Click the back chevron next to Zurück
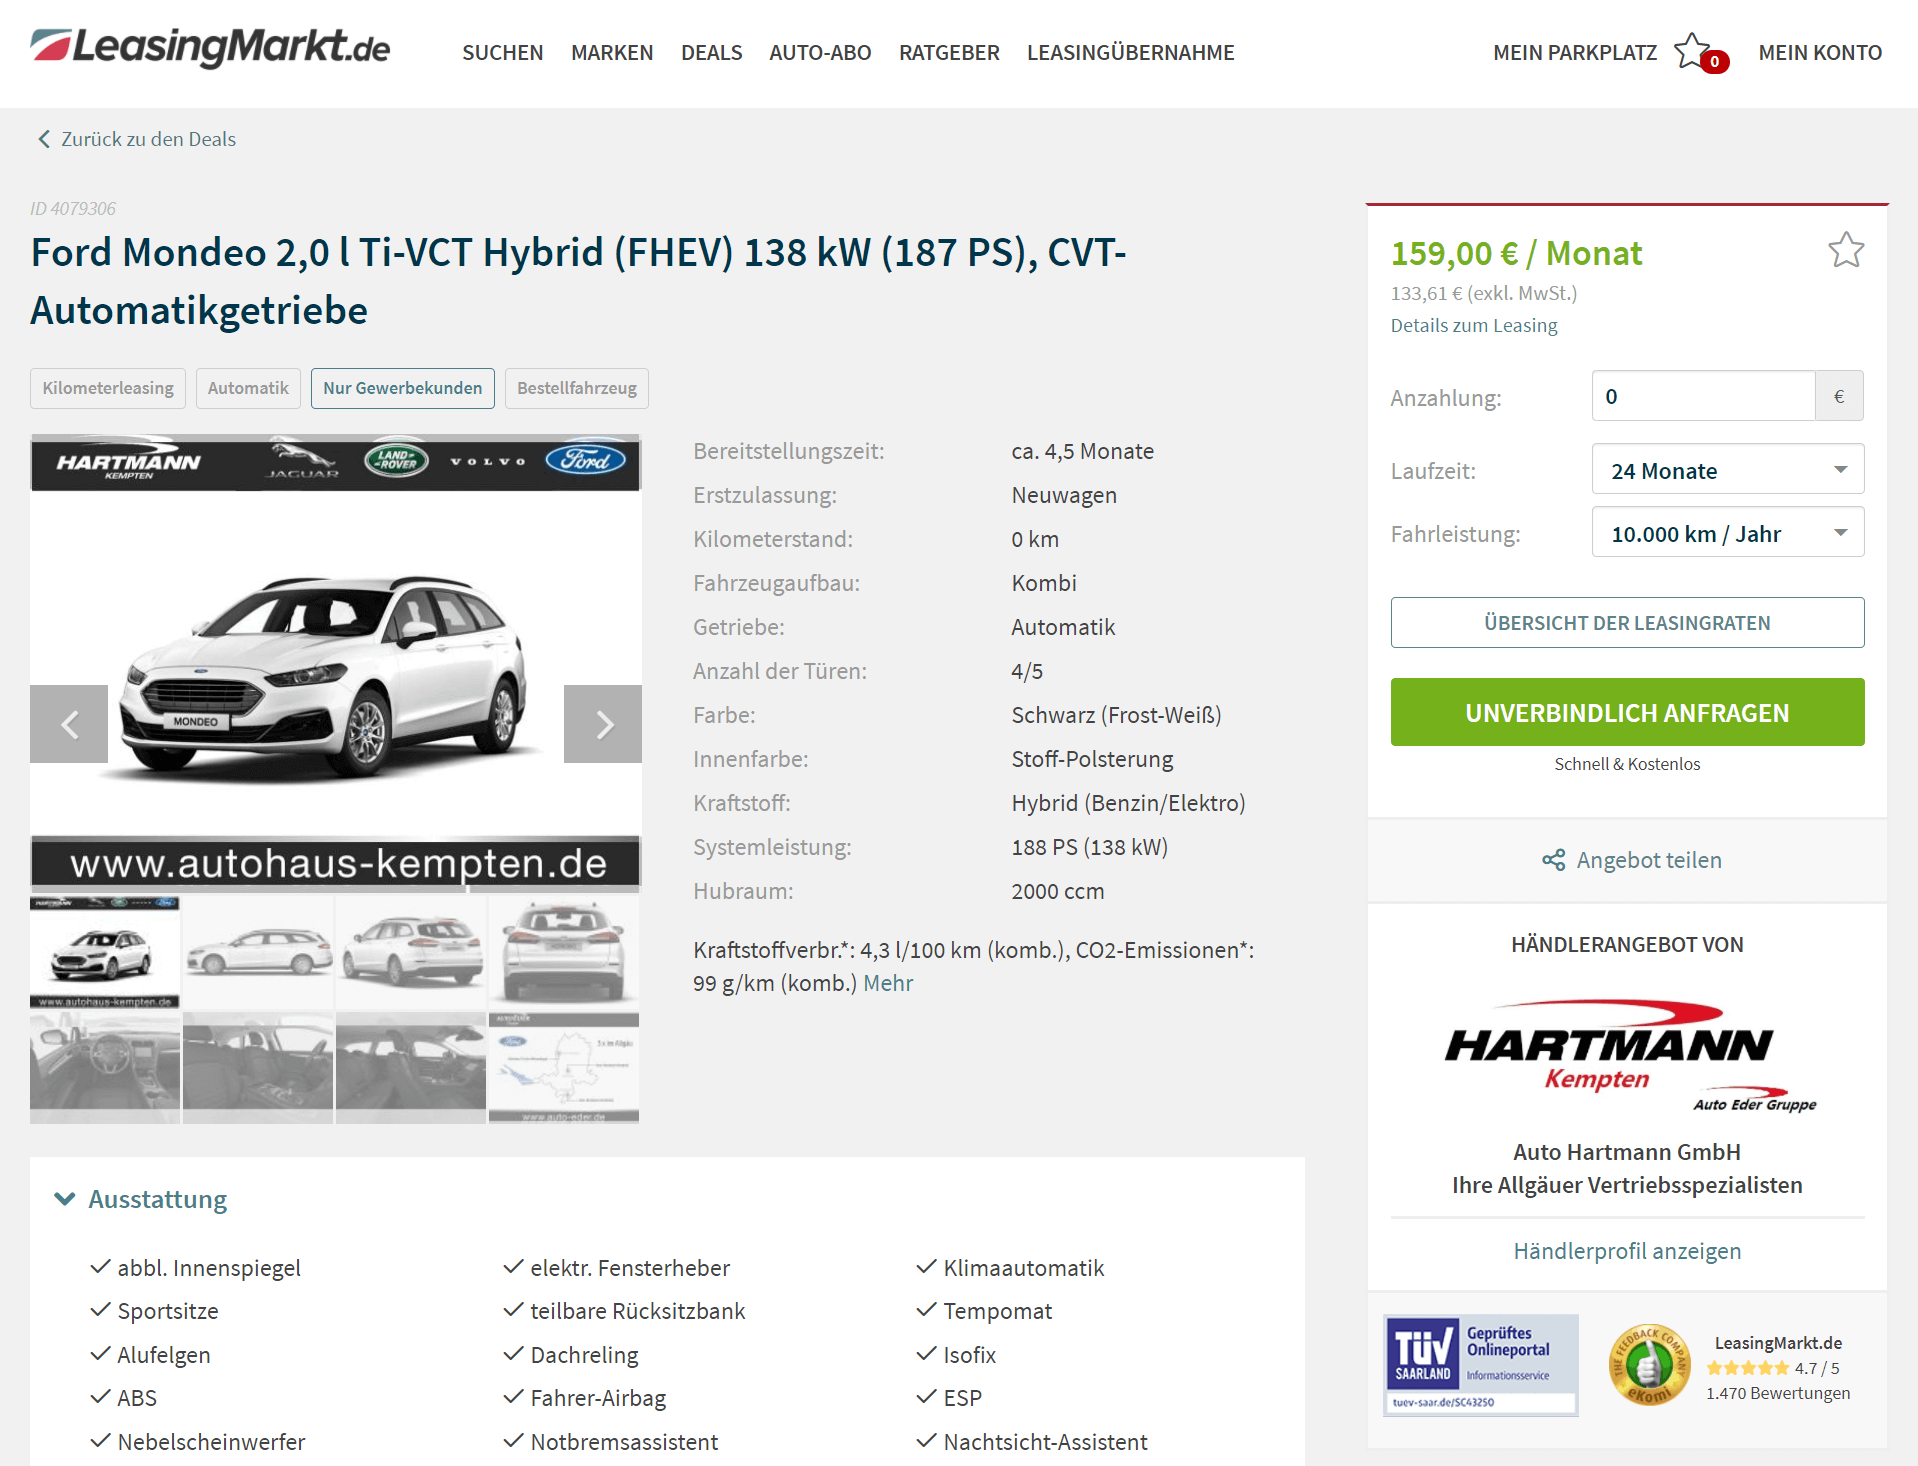Screen dimensions: 1918x1466 click(x=43, y=139)
